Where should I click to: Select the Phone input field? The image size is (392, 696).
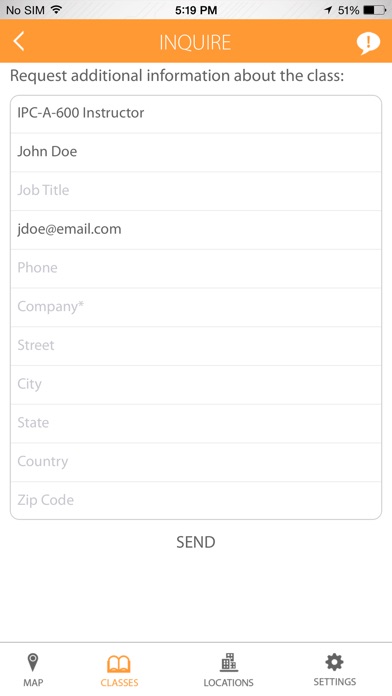coord(196,268)
